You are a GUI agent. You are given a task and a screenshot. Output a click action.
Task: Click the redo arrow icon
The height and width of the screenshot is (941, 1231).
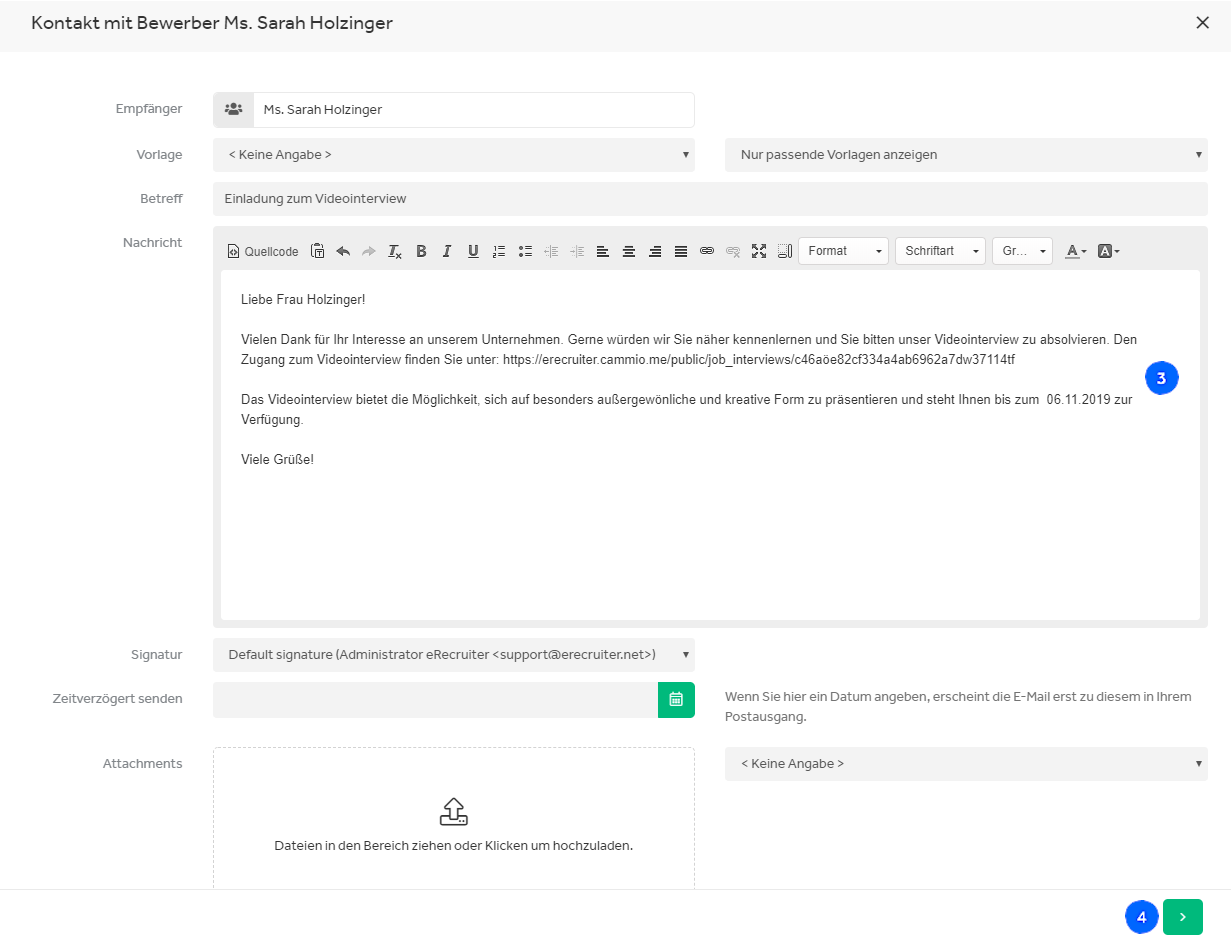tap(369, 251)
